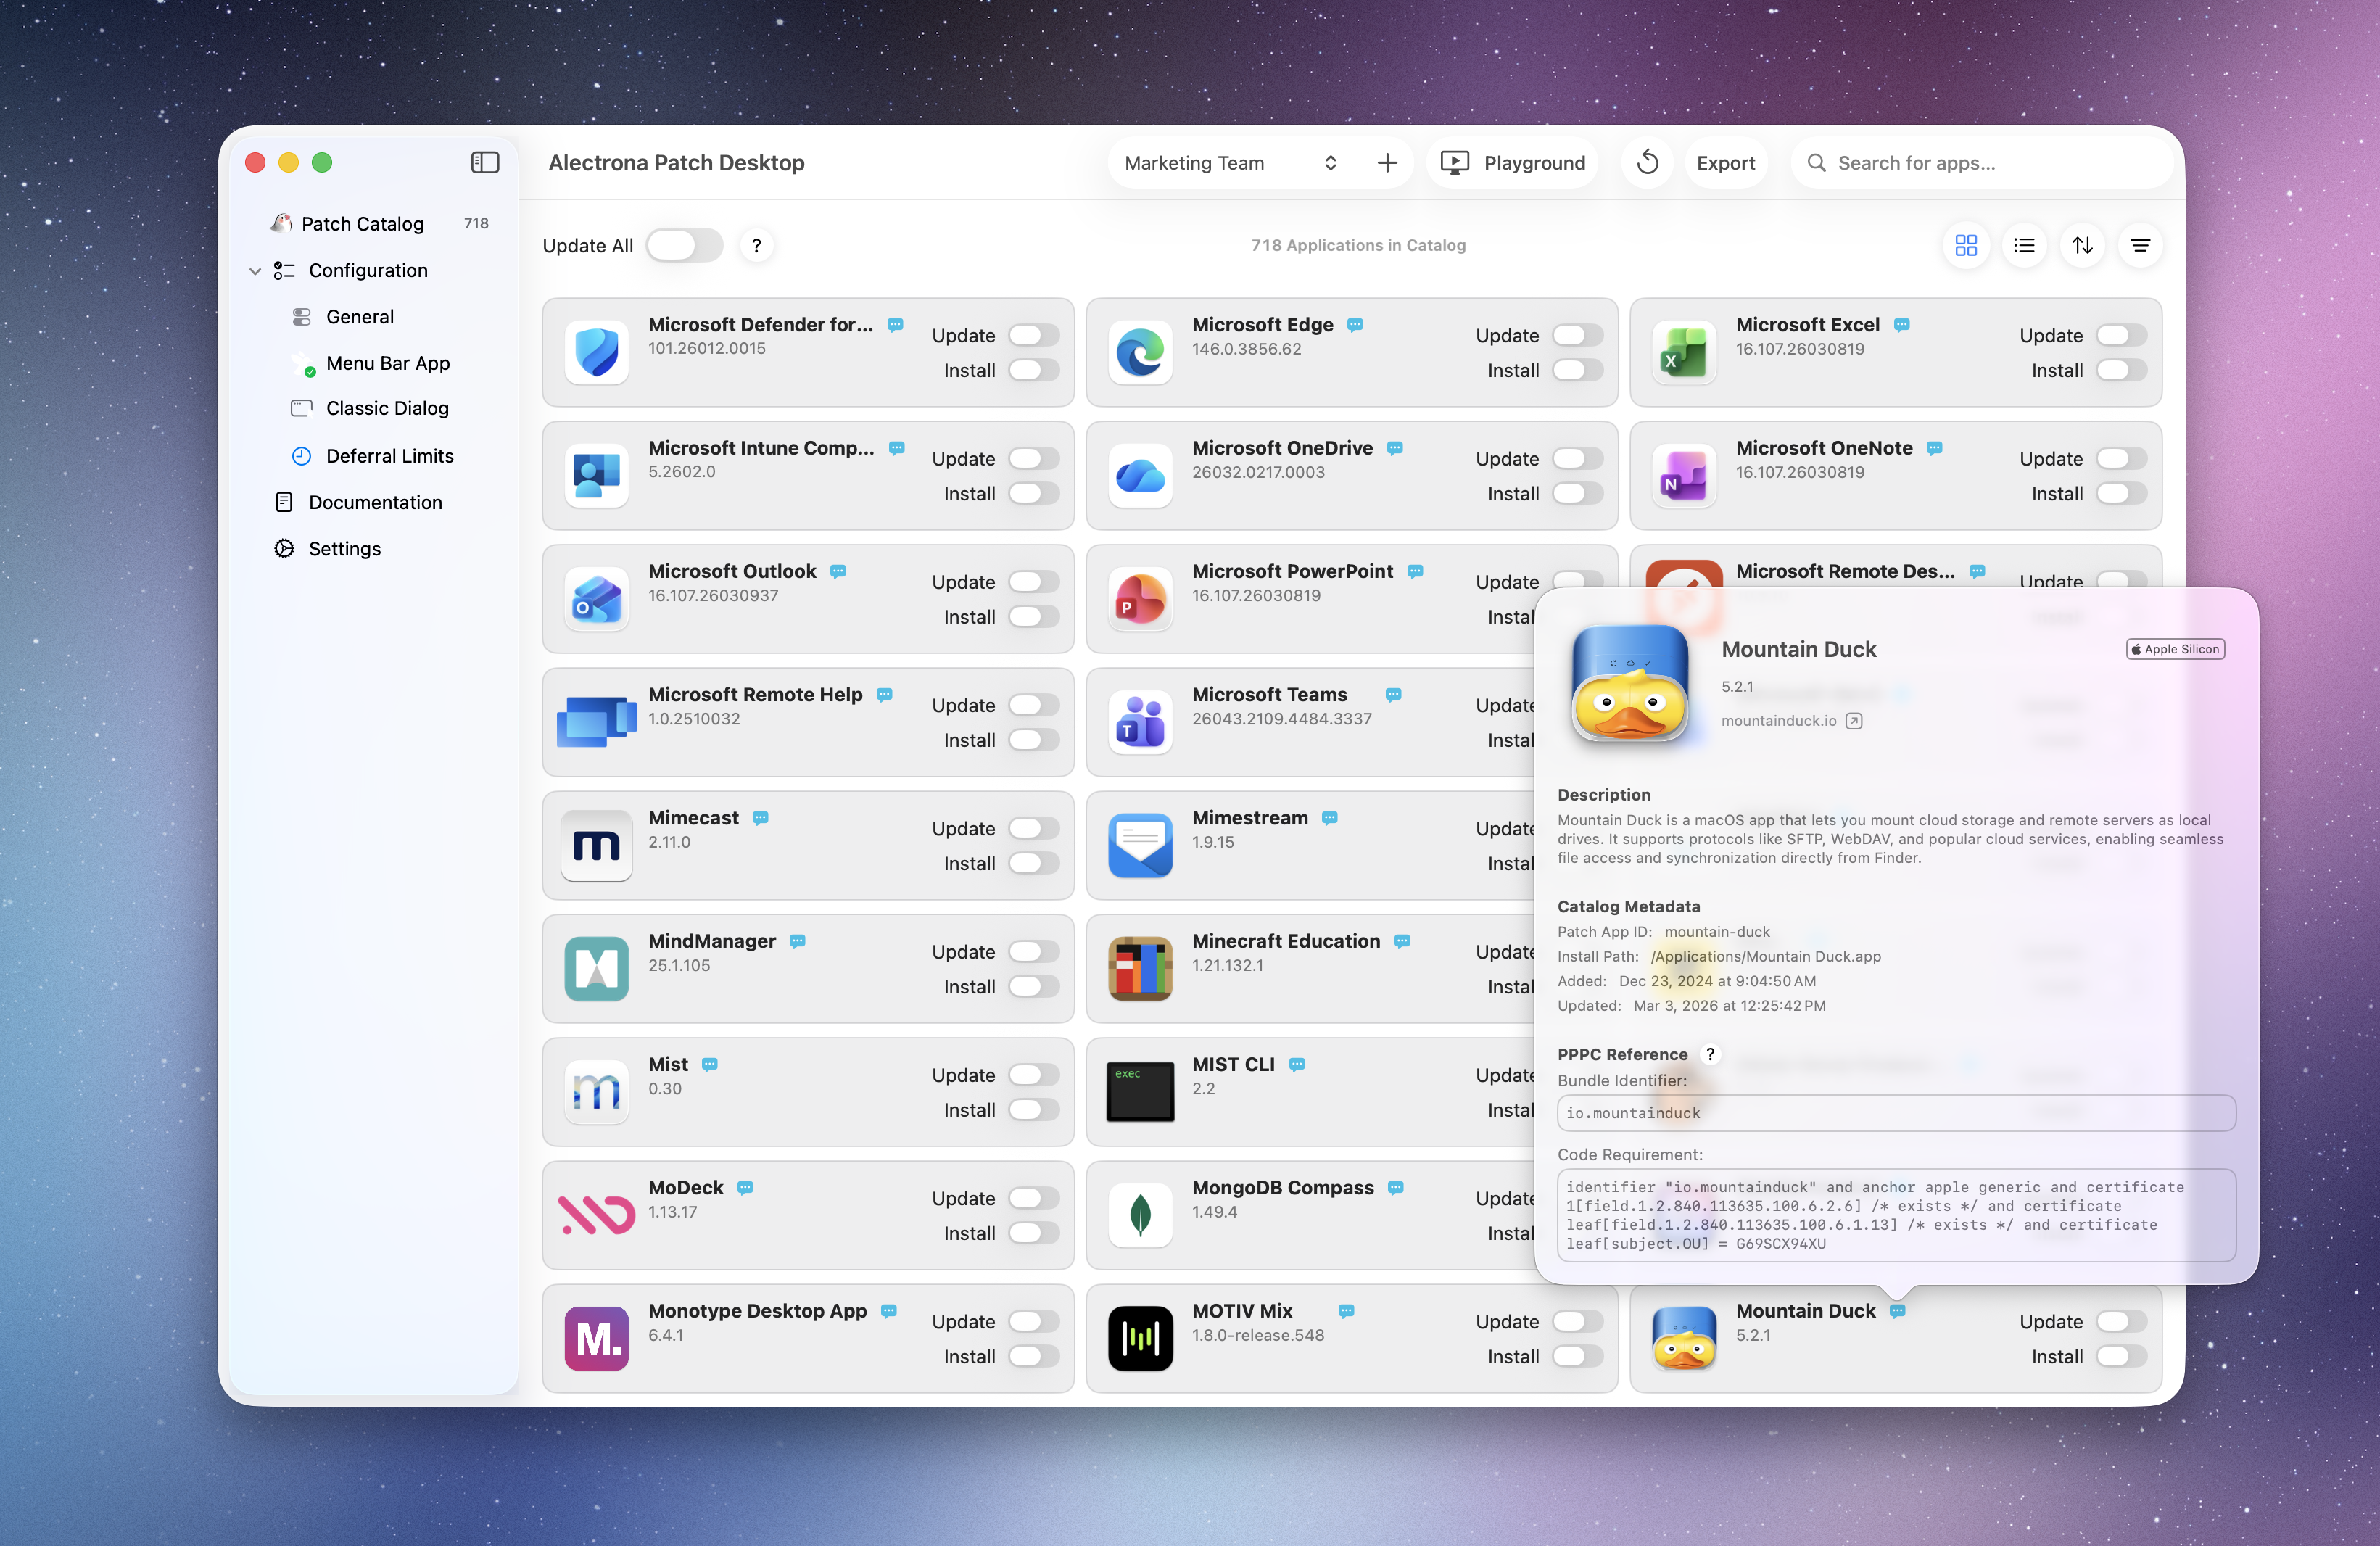The width and height of the screenshot is (2380, 1546).
Task: Click the refresh catalog icon
Action: pos(1648,163)
